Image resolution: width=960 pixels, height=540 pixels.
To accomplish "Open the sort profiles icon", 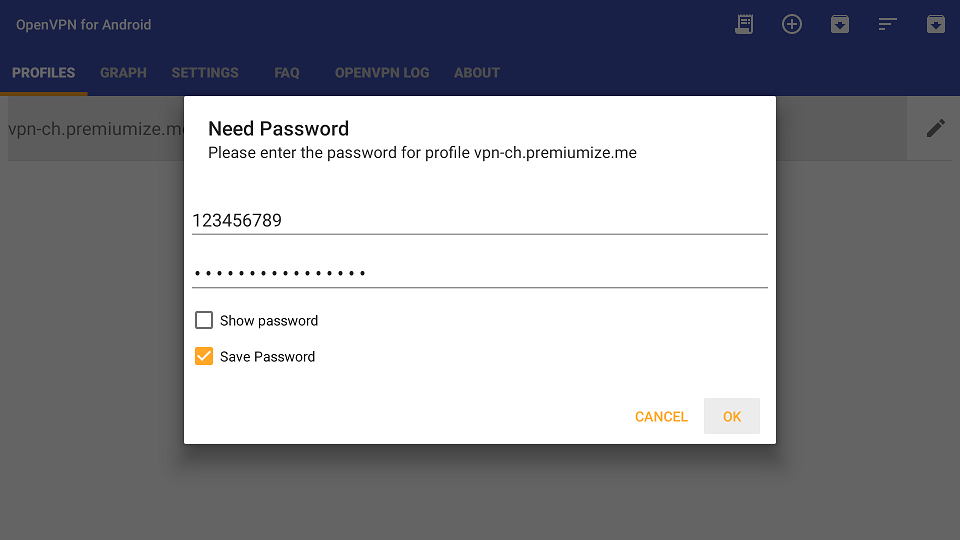I will point(887,24).
